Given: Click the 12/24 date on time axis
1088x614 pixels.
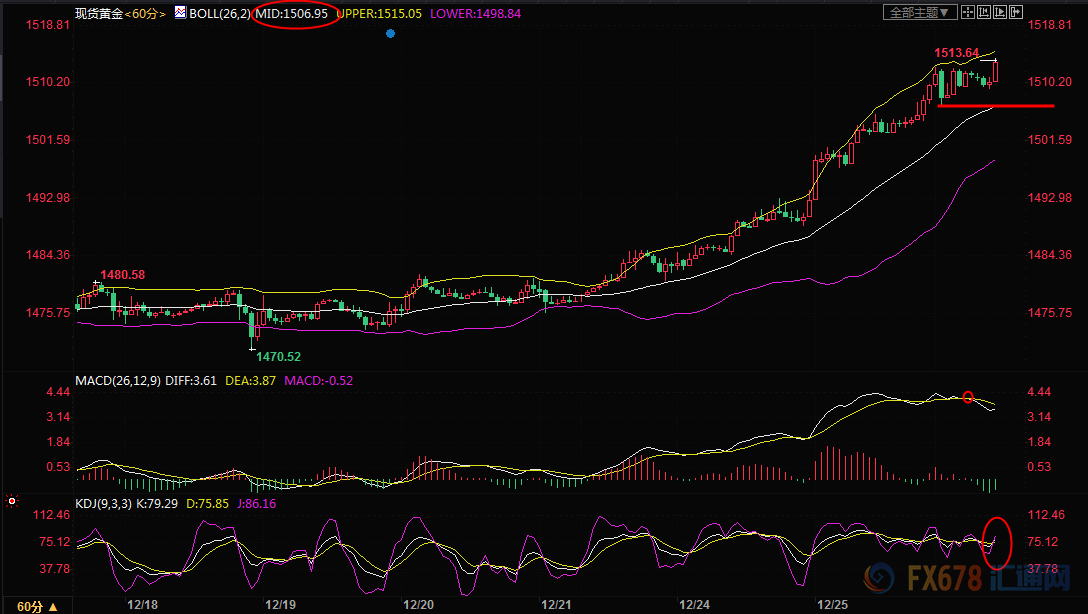Looking at the screenshot, I should pos(694,606).
